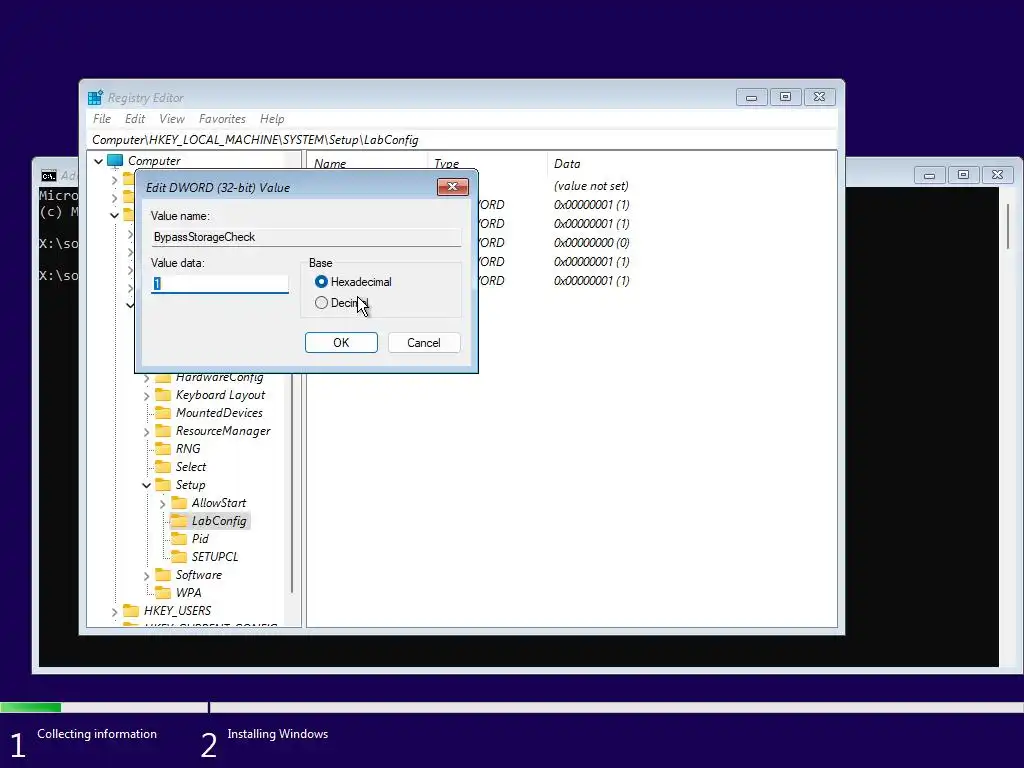Click the Value data input field
Image resolution: width=1024 pixels, height=768 pixels.
click(x=219, y=283)
